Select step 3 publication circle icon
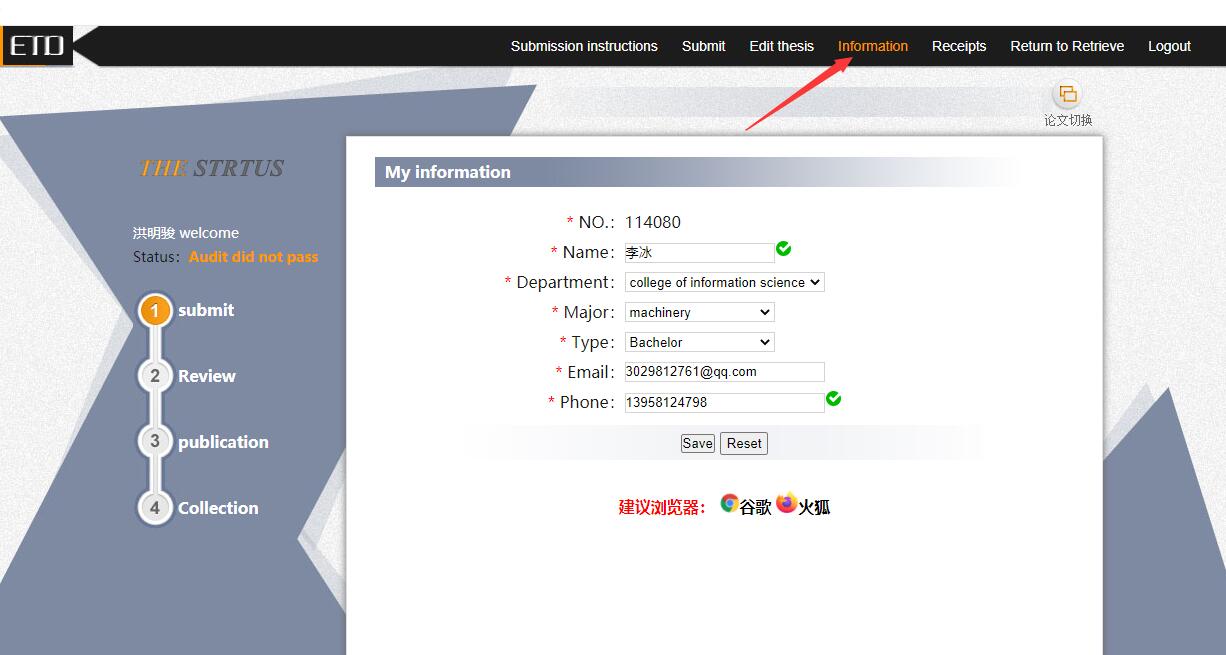Image resolution: width=1226 pixels, height=655 pixels. [x=154, y=442]
